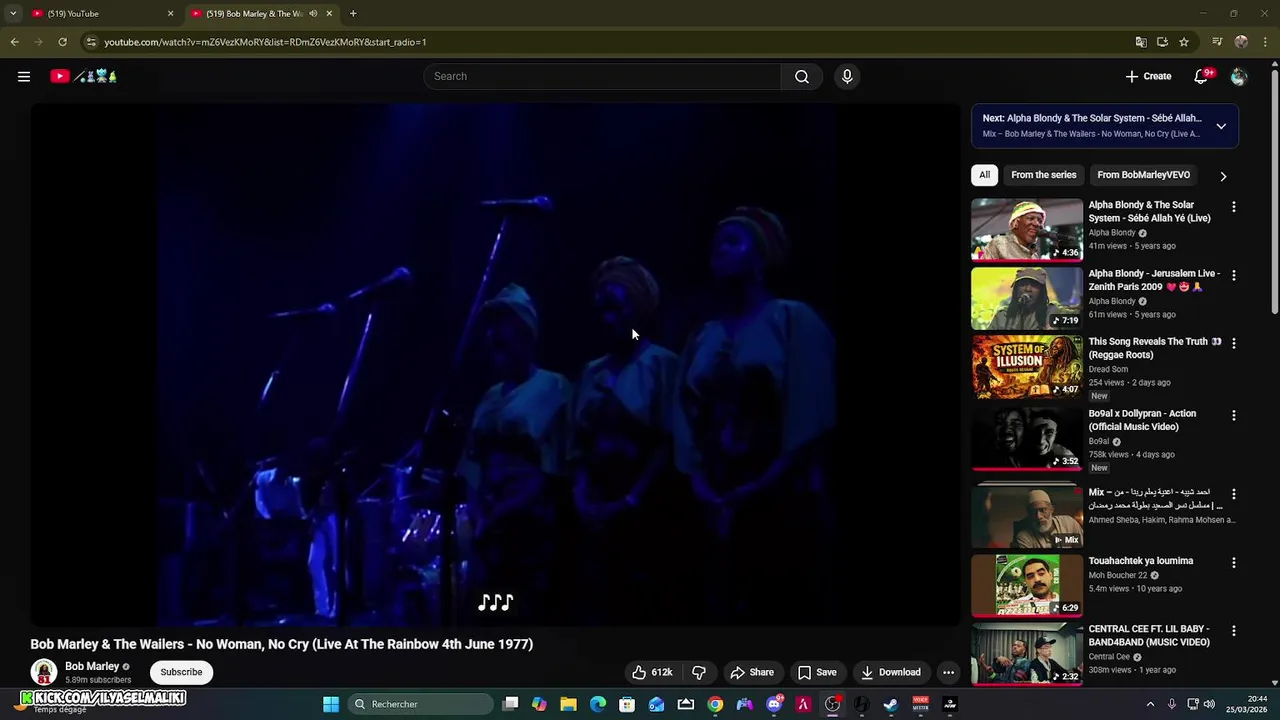Bookmark this page with the star
Image resolution: width=1280 pixels, height=720 pixels.
pyautogui.click(x=1184, y=42)
